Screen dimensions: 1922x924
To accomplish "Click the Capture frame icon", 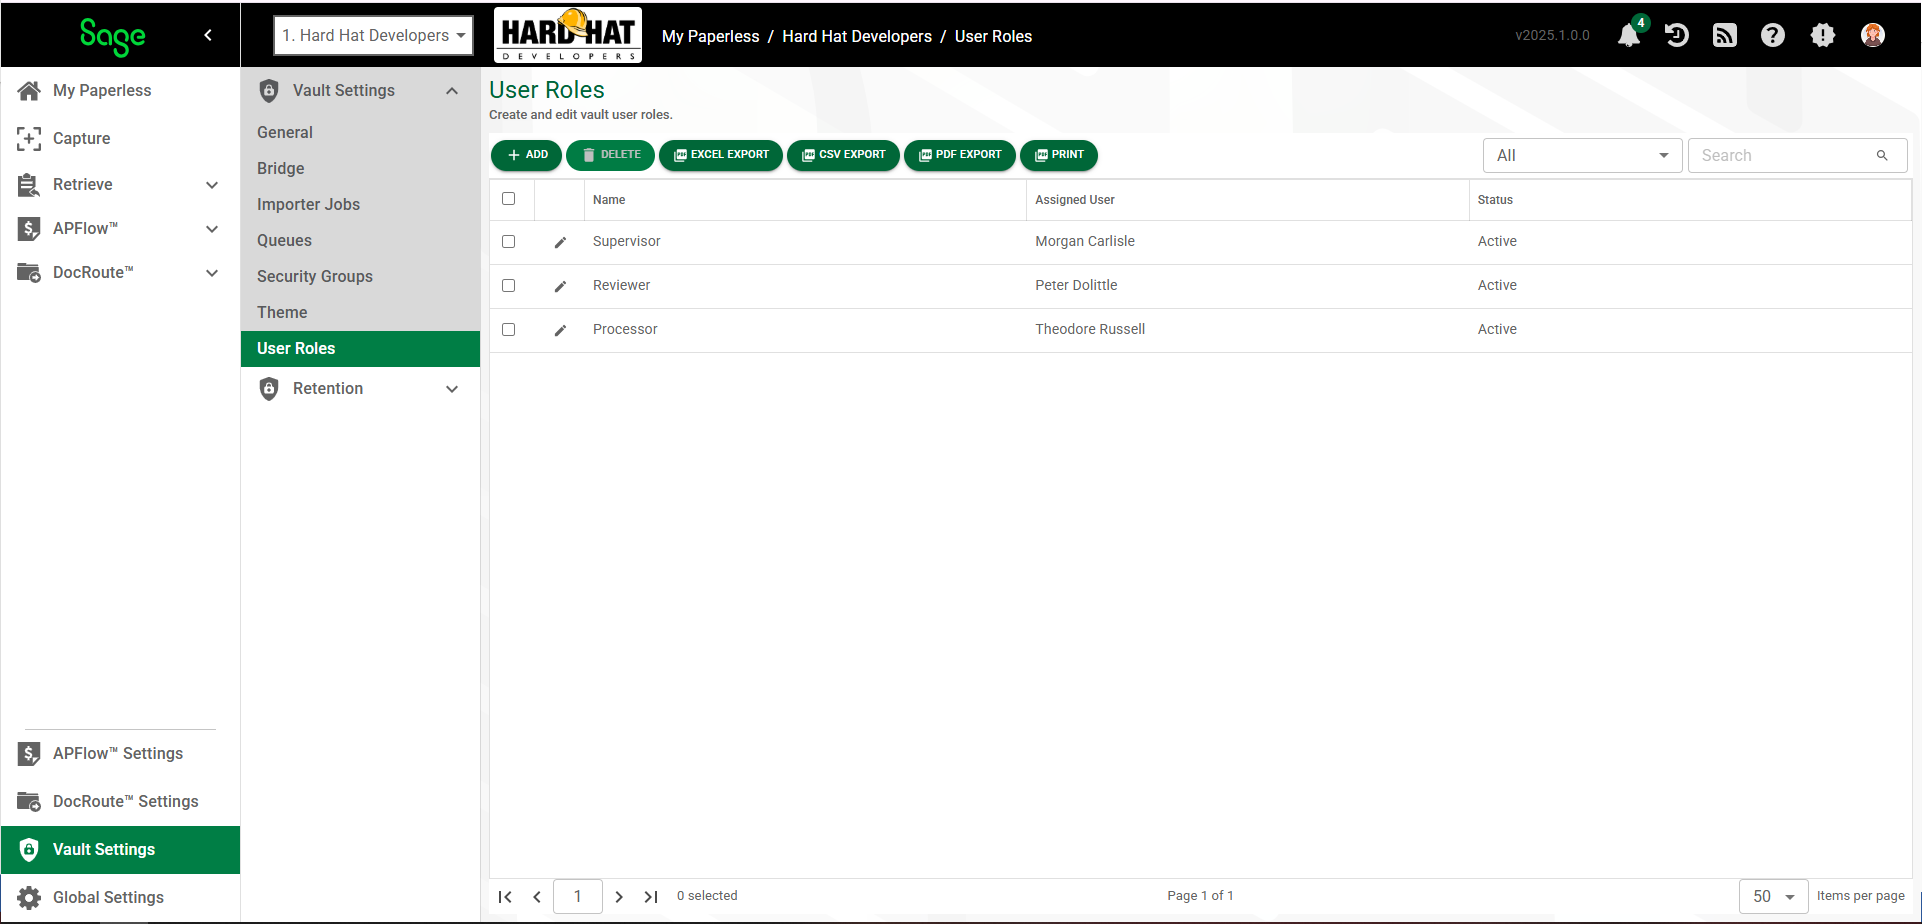I will point(29,138).
